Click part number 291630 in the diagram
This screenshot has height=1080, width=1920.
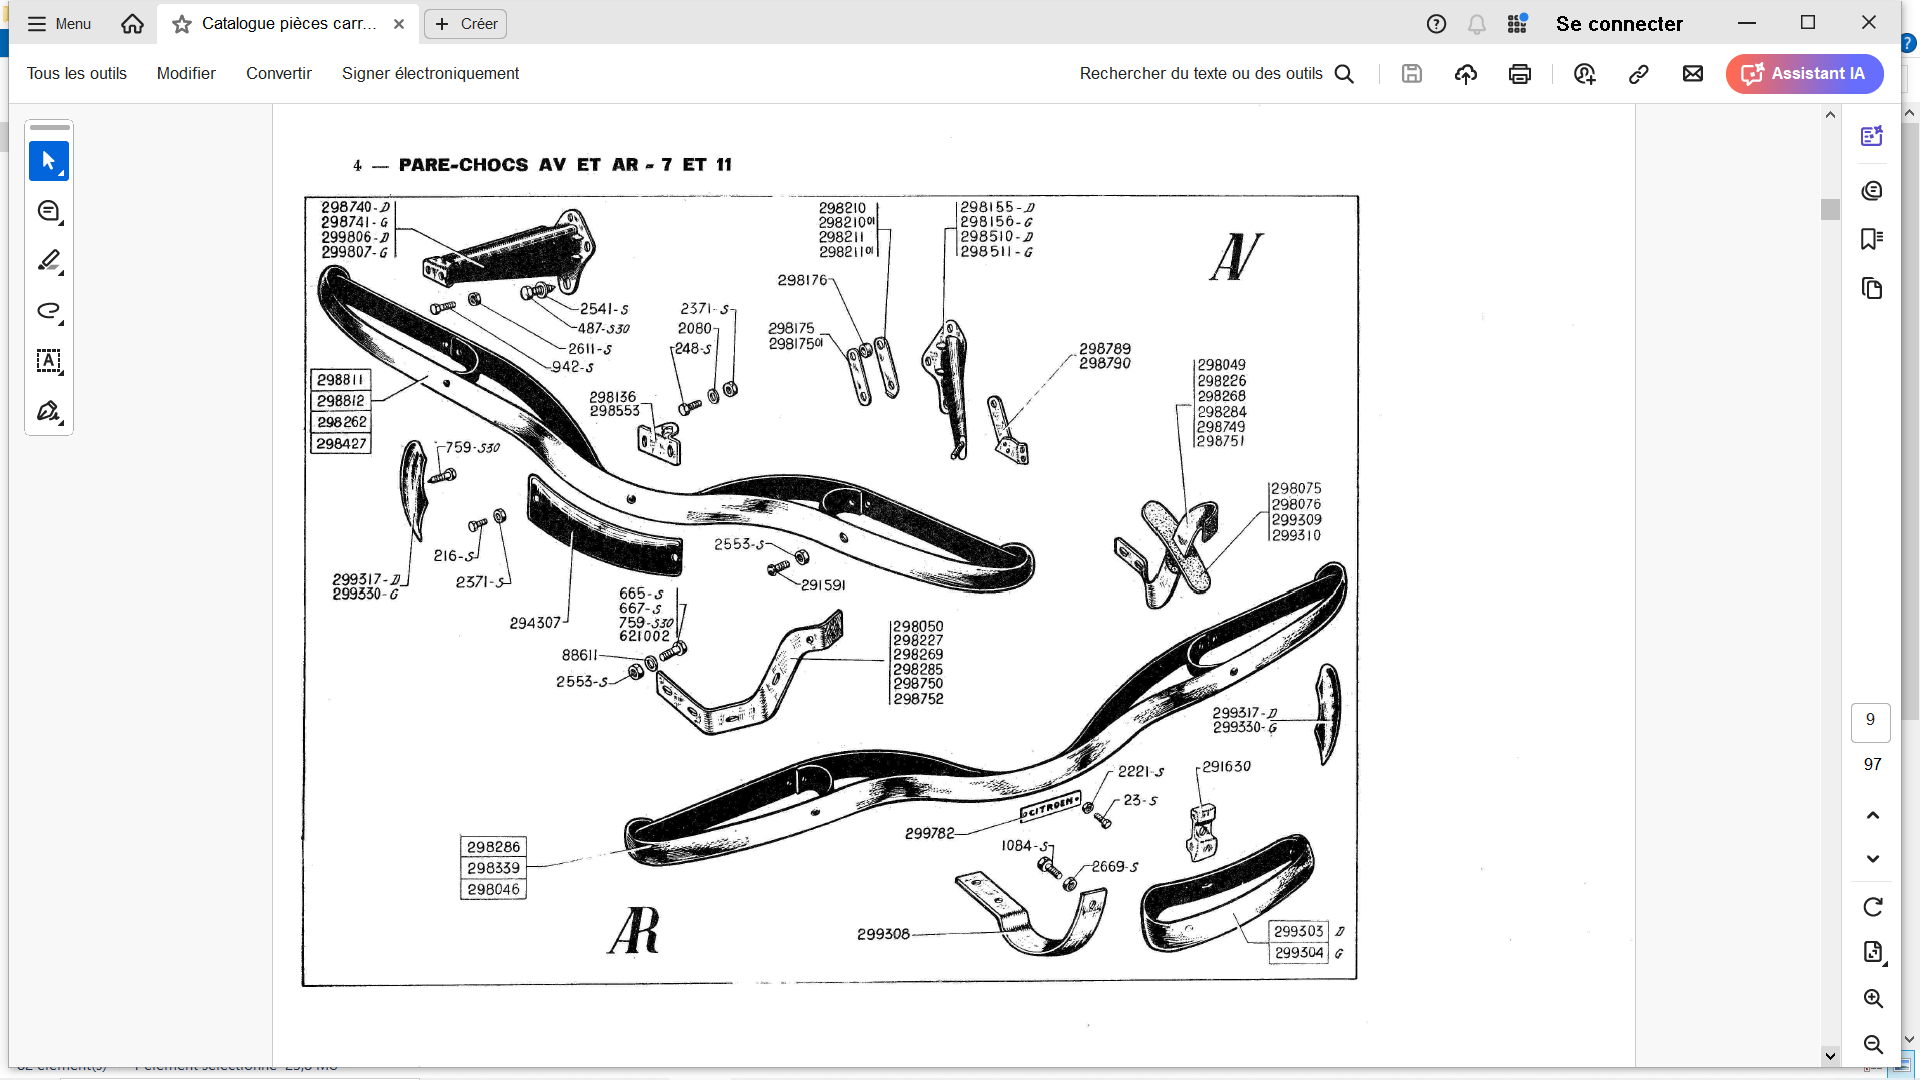pyautogui.click(x=1226, y=767)
